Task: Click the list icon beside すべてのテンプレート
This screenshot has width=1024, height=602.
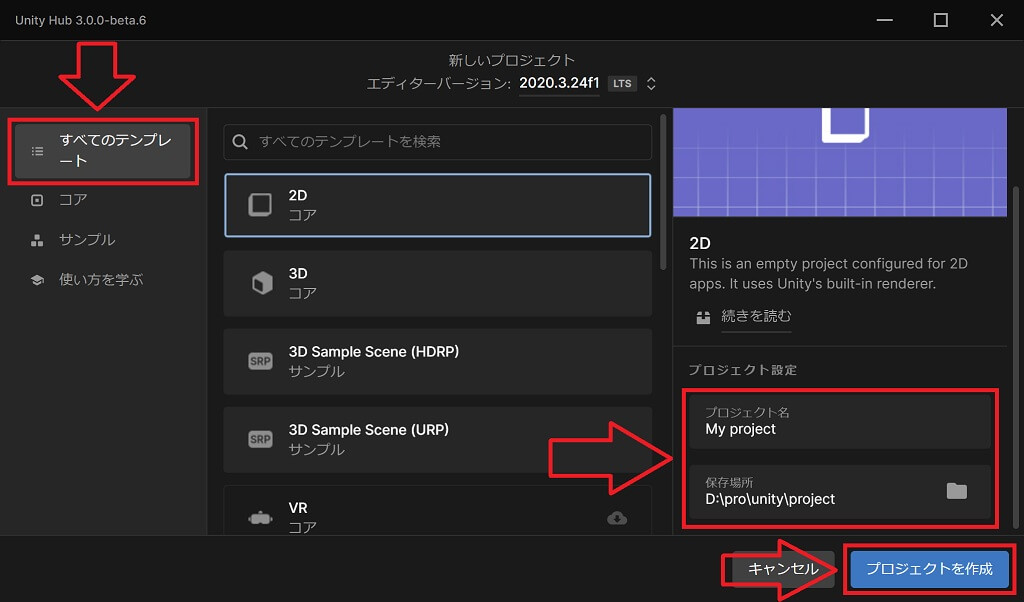Action: (38, 151)
